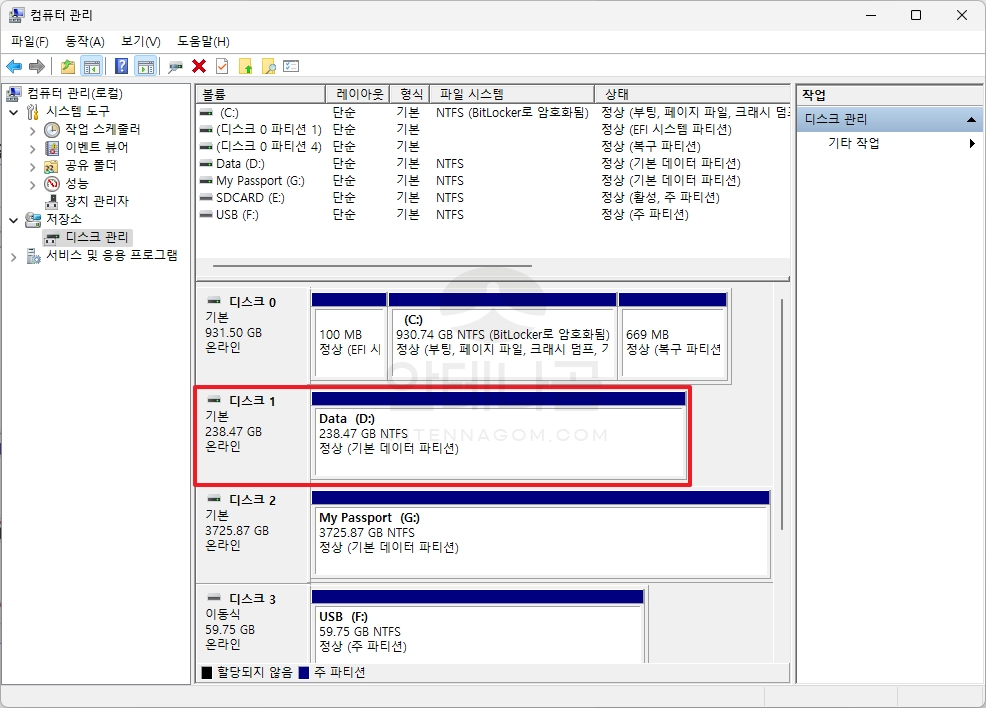Collapse the 저장소 tree node

(14, 219)
